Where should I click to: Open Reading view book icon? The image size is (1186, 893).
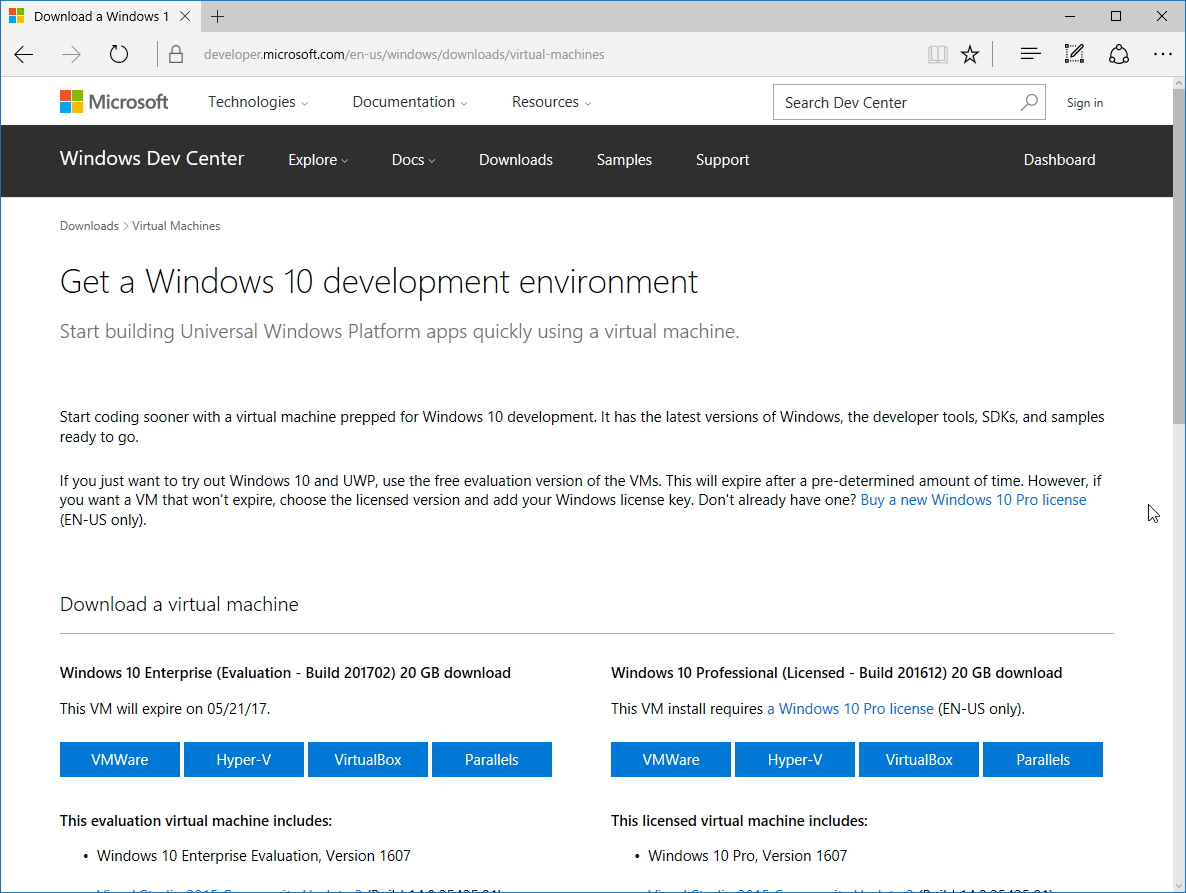click(937, 55)
